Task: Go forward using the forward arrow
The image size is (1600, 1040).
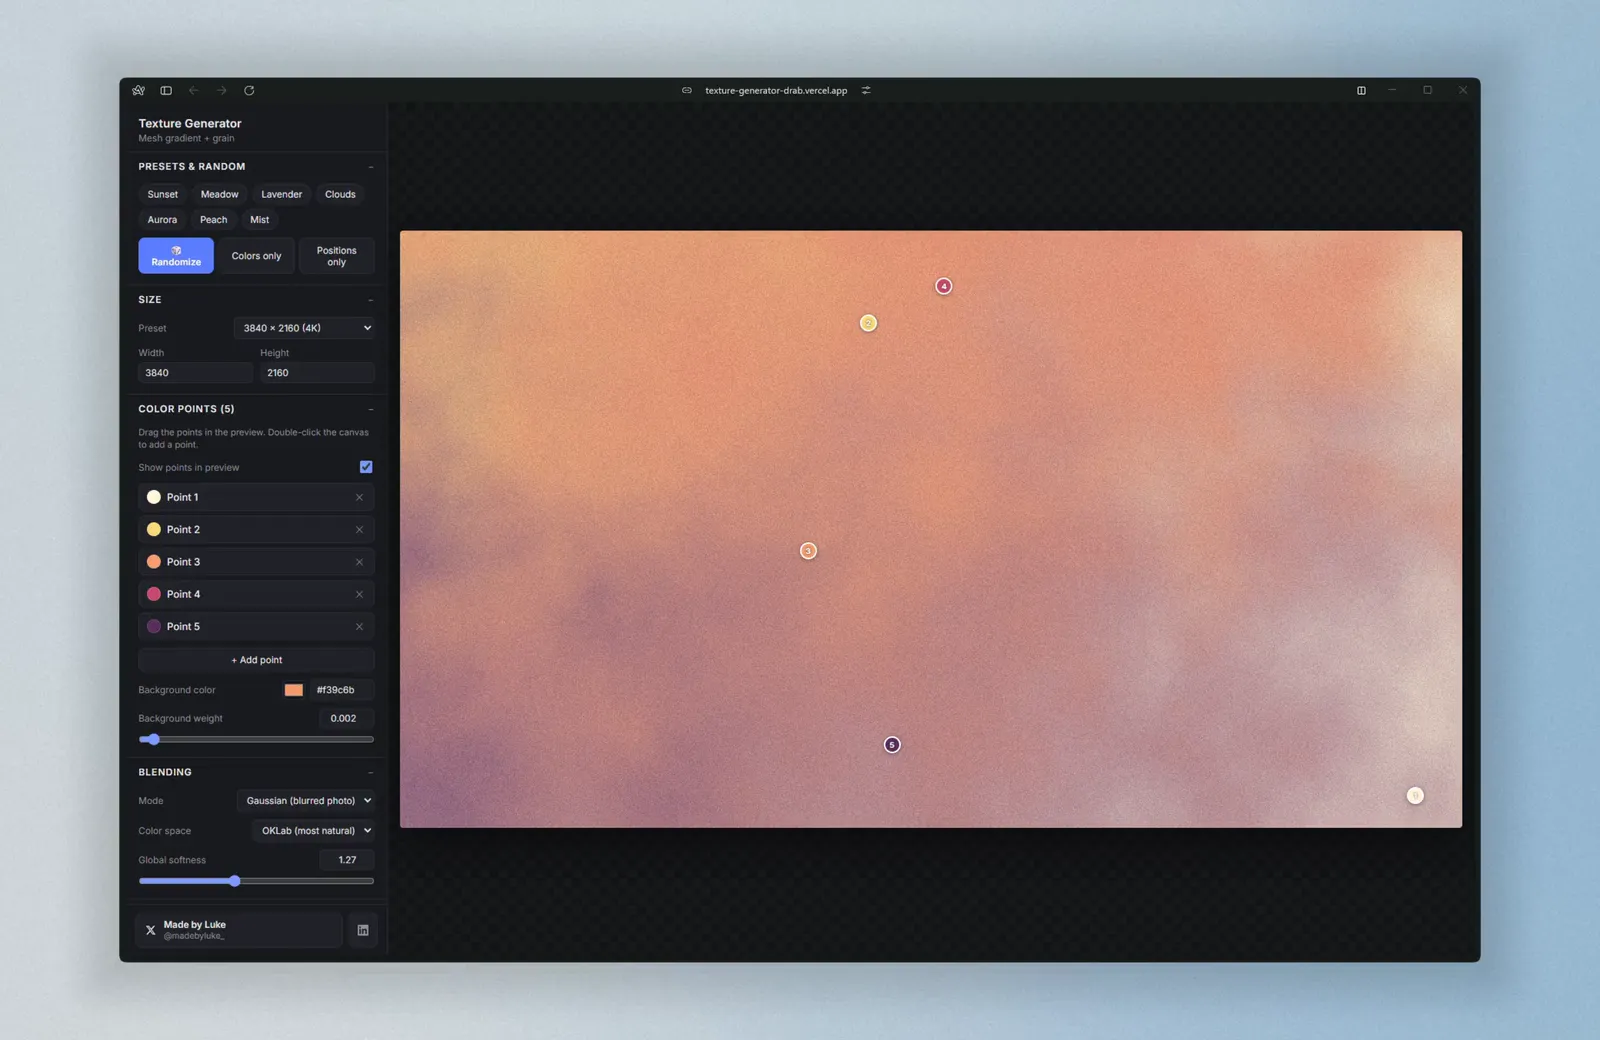Action: pos(222,90)
